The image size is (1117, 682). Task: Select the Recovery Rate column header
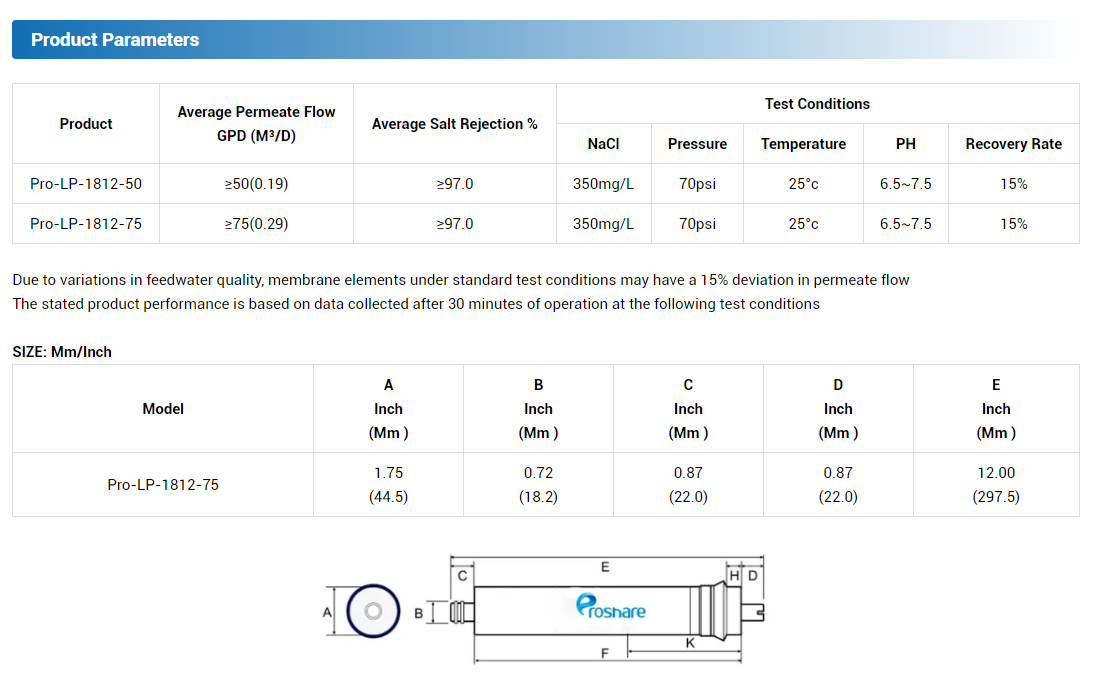coord(1014,144)
